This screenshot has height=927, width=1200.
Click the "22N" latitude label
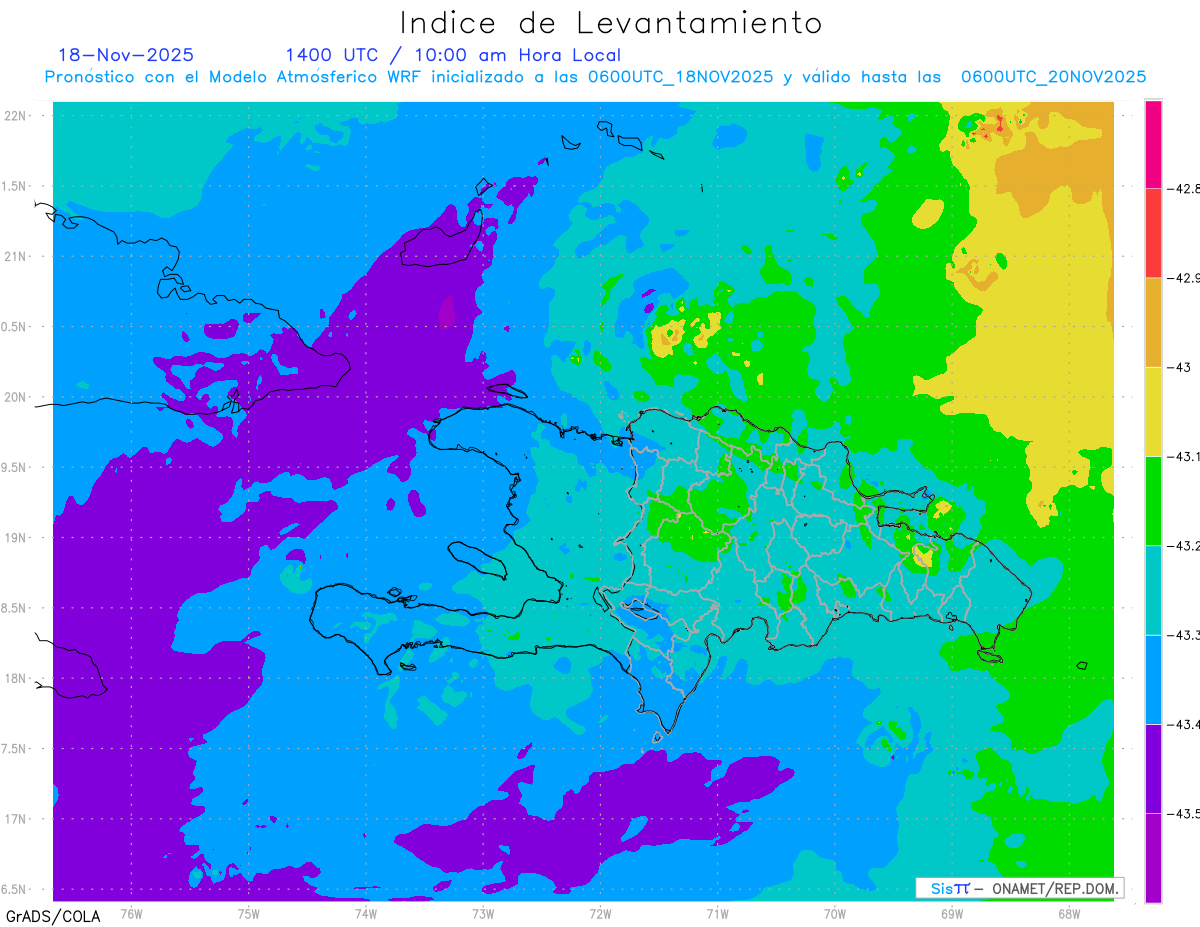17,115
